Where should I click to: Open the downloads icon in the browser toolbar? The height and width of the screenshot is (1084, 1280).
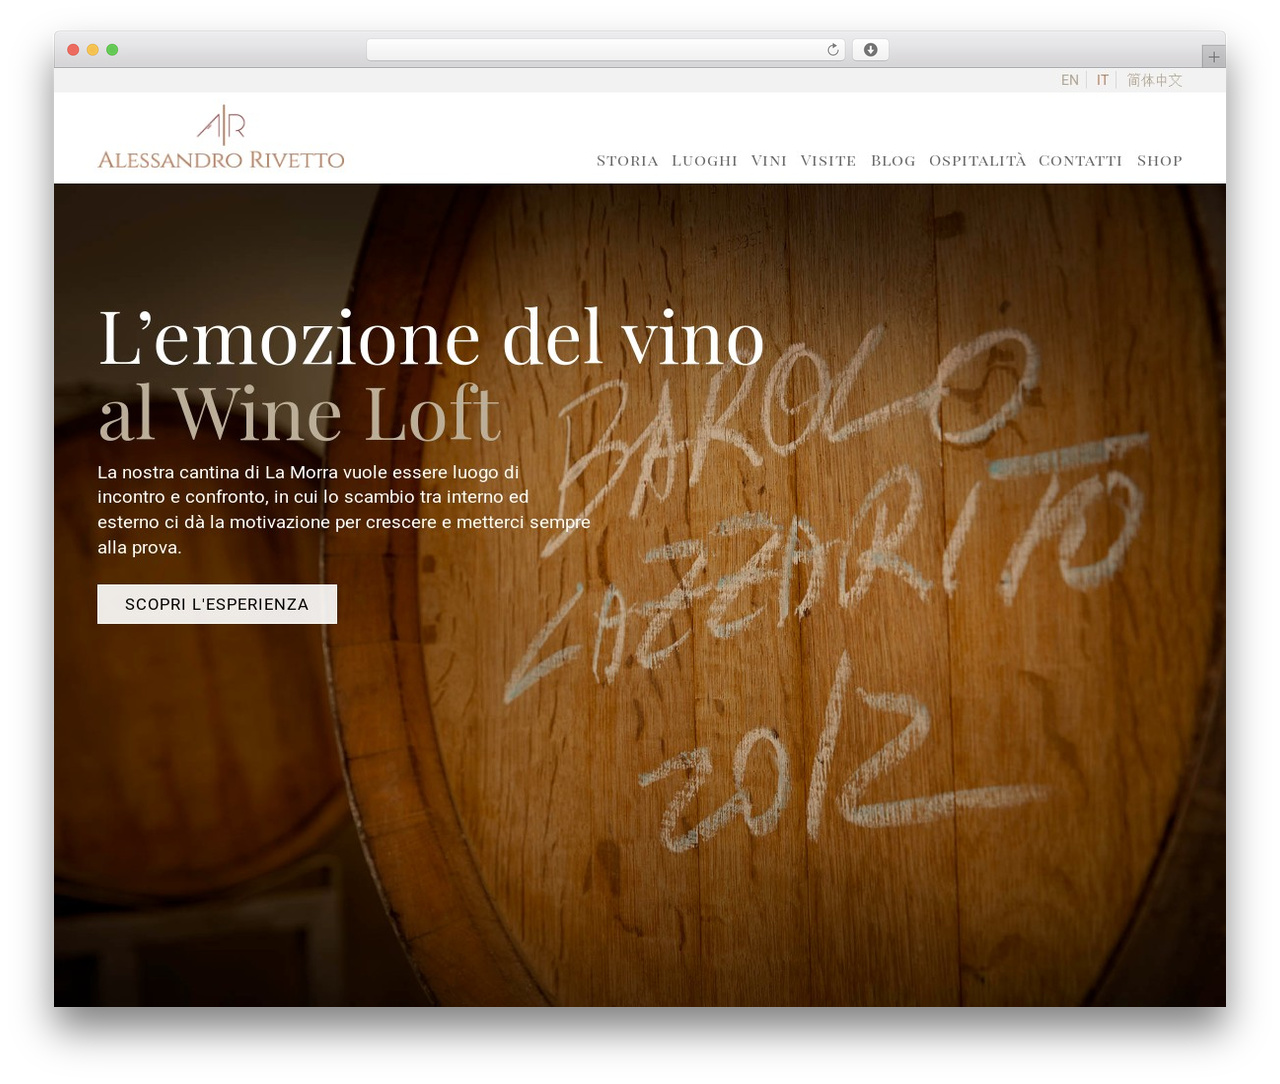click(x=870, y=50)
